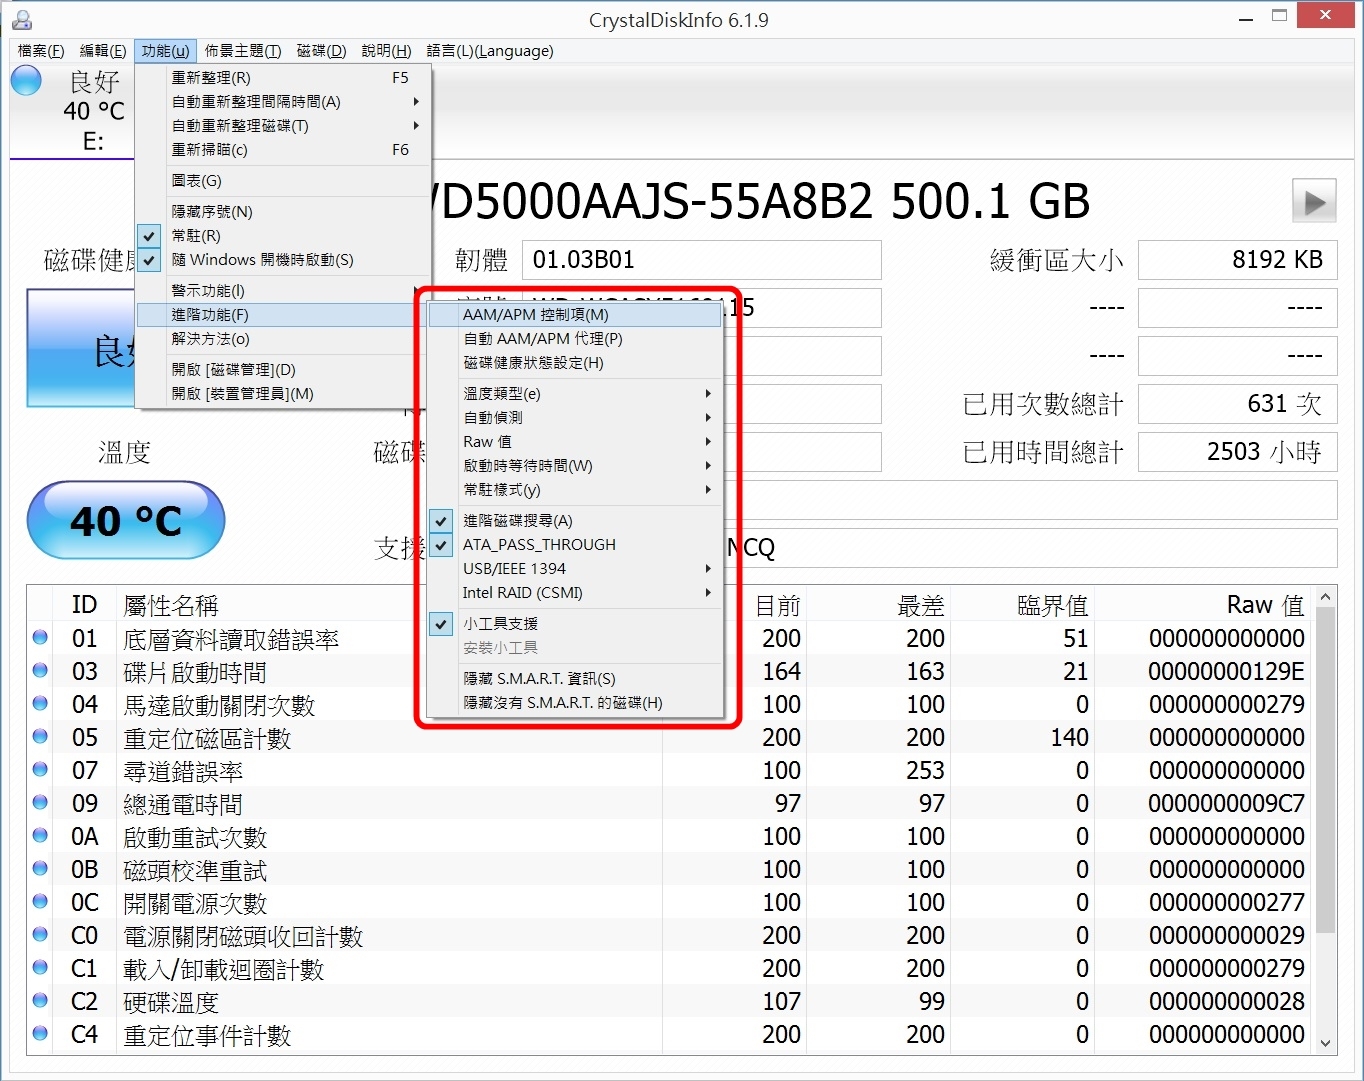Expand 啟動時等待時間(W) submenu
This screenshot has width=1364, height=1081.
pyautogui.click(x=575, y=466)
